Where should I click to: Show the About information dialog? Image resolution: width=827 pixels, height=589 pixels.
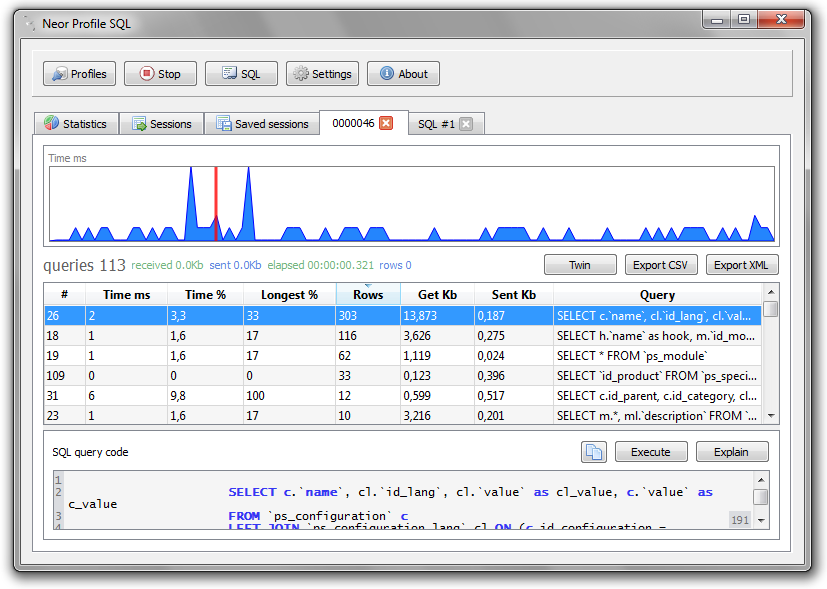[x=403, y=74]
